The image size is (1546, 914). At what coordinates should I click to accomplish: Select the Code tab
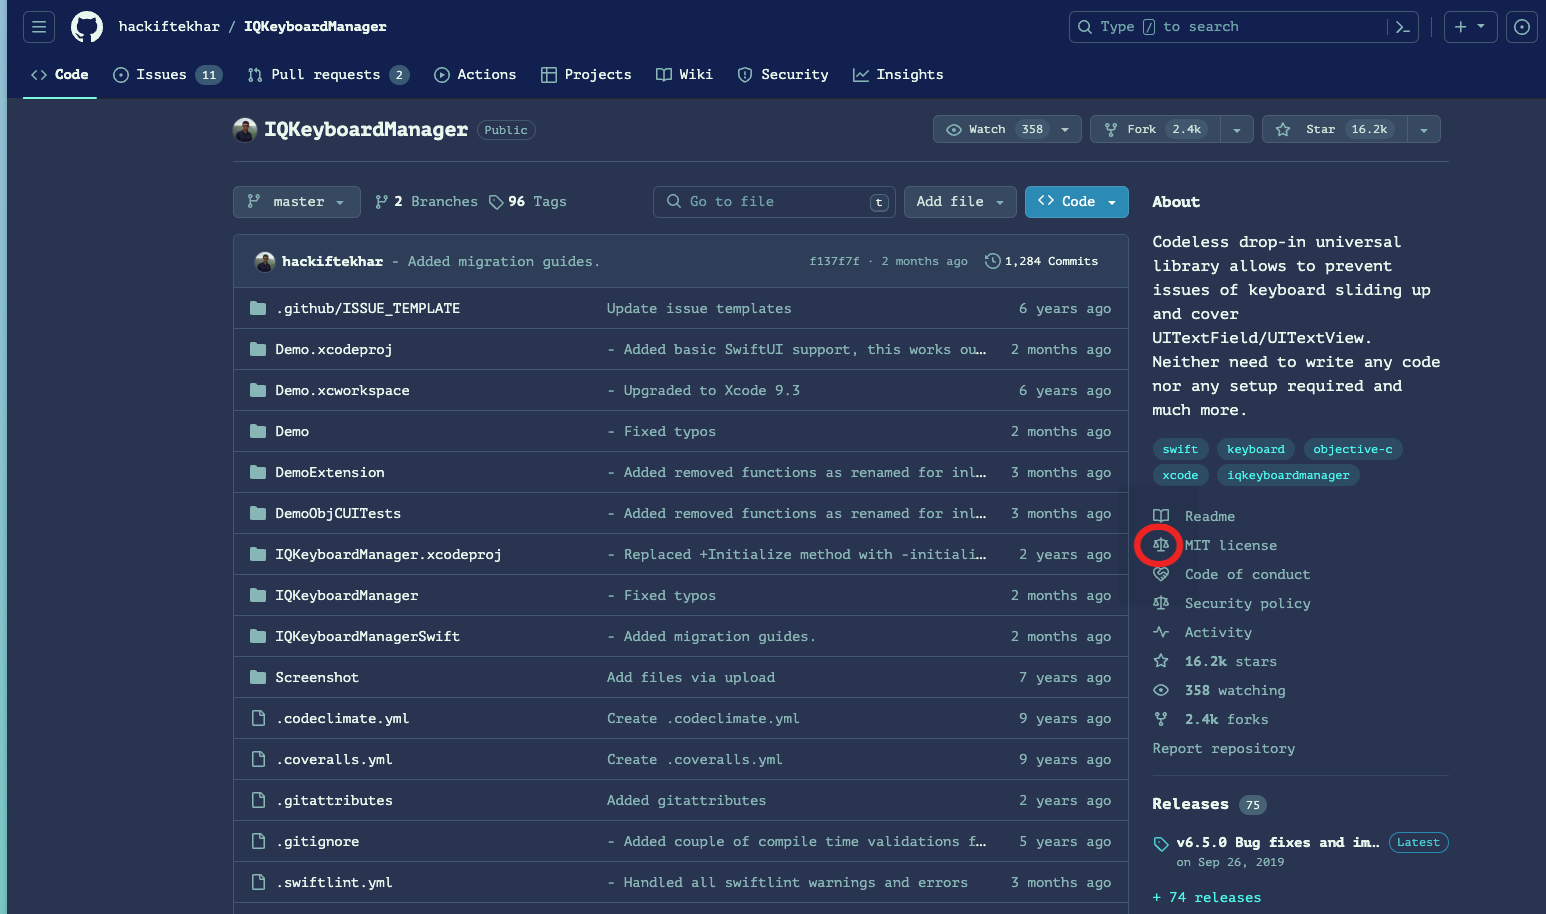pyautogui.click(x=60, y=75)
